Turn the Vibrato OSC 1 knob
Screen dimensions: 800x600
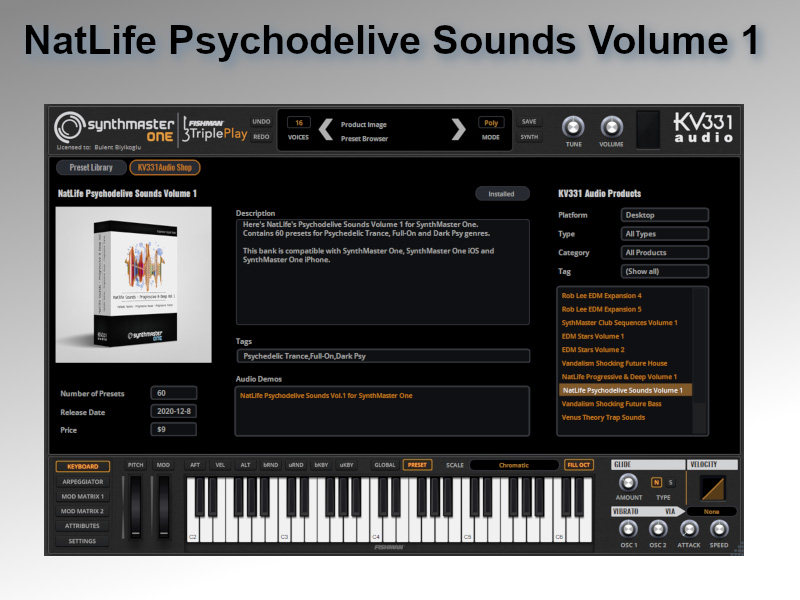pos(628,529)
